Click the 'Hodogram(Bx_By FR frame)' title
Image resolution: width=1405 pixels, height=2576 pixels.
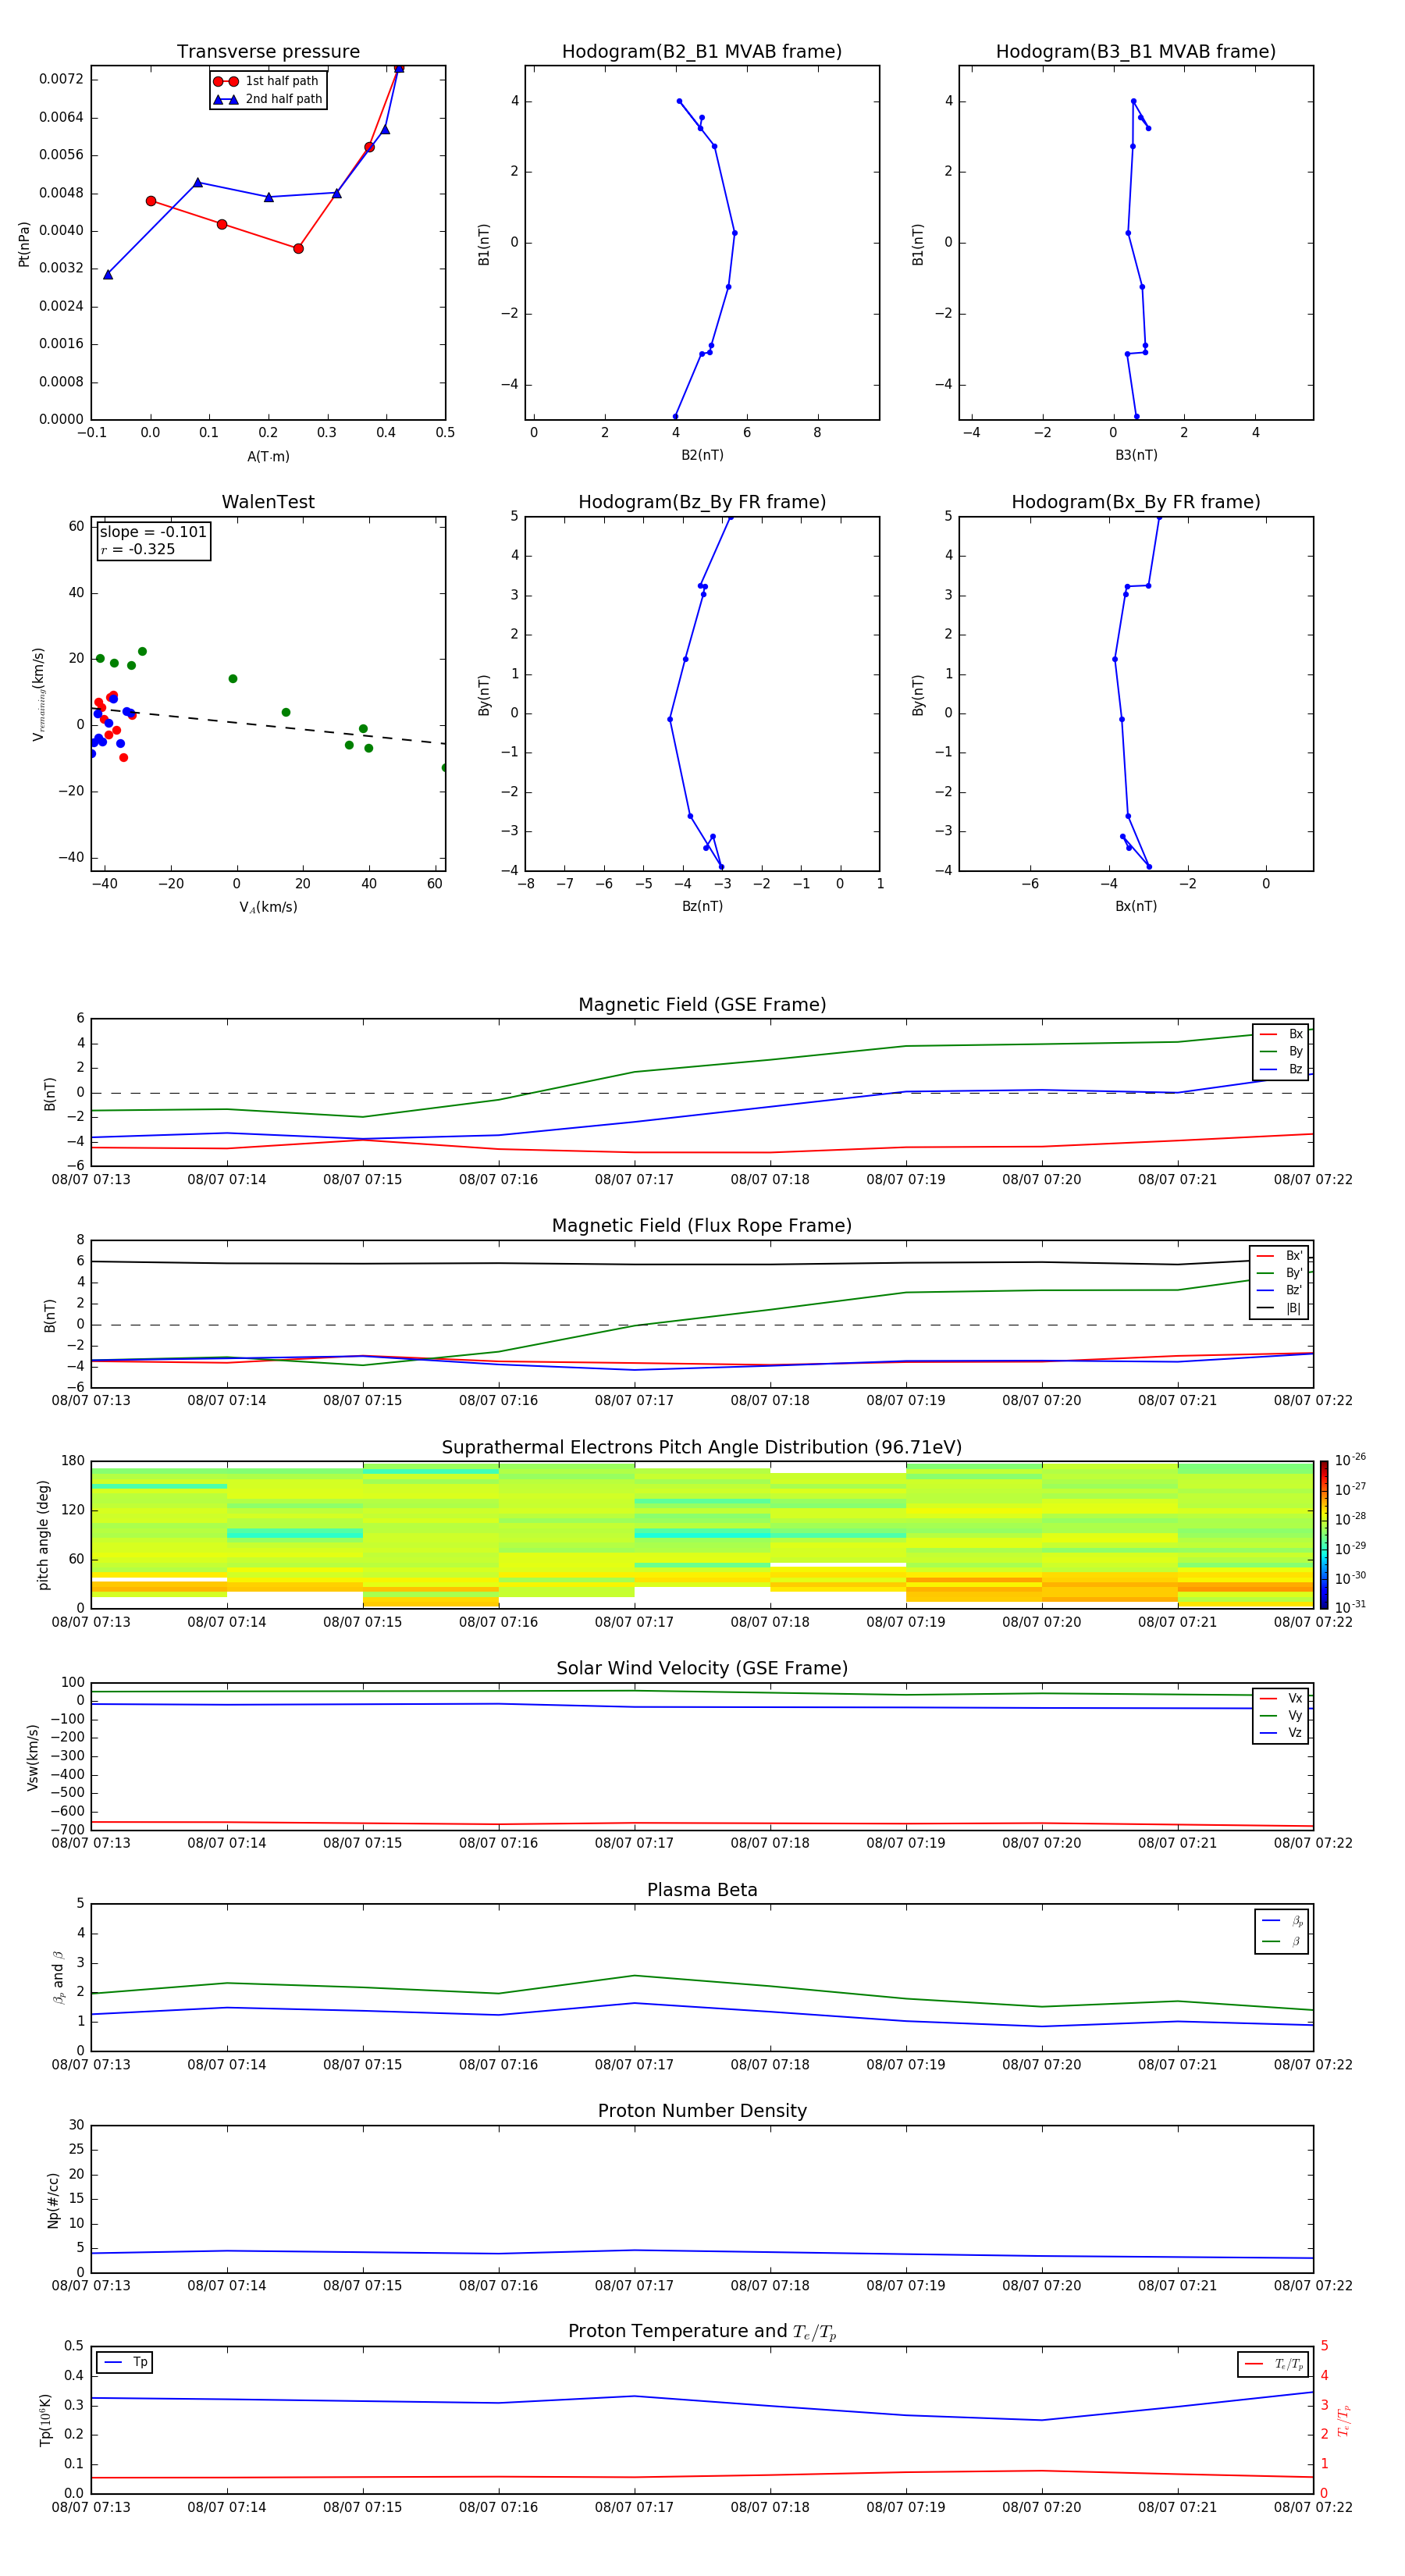pyautogui.click(x=1136, y=502)
